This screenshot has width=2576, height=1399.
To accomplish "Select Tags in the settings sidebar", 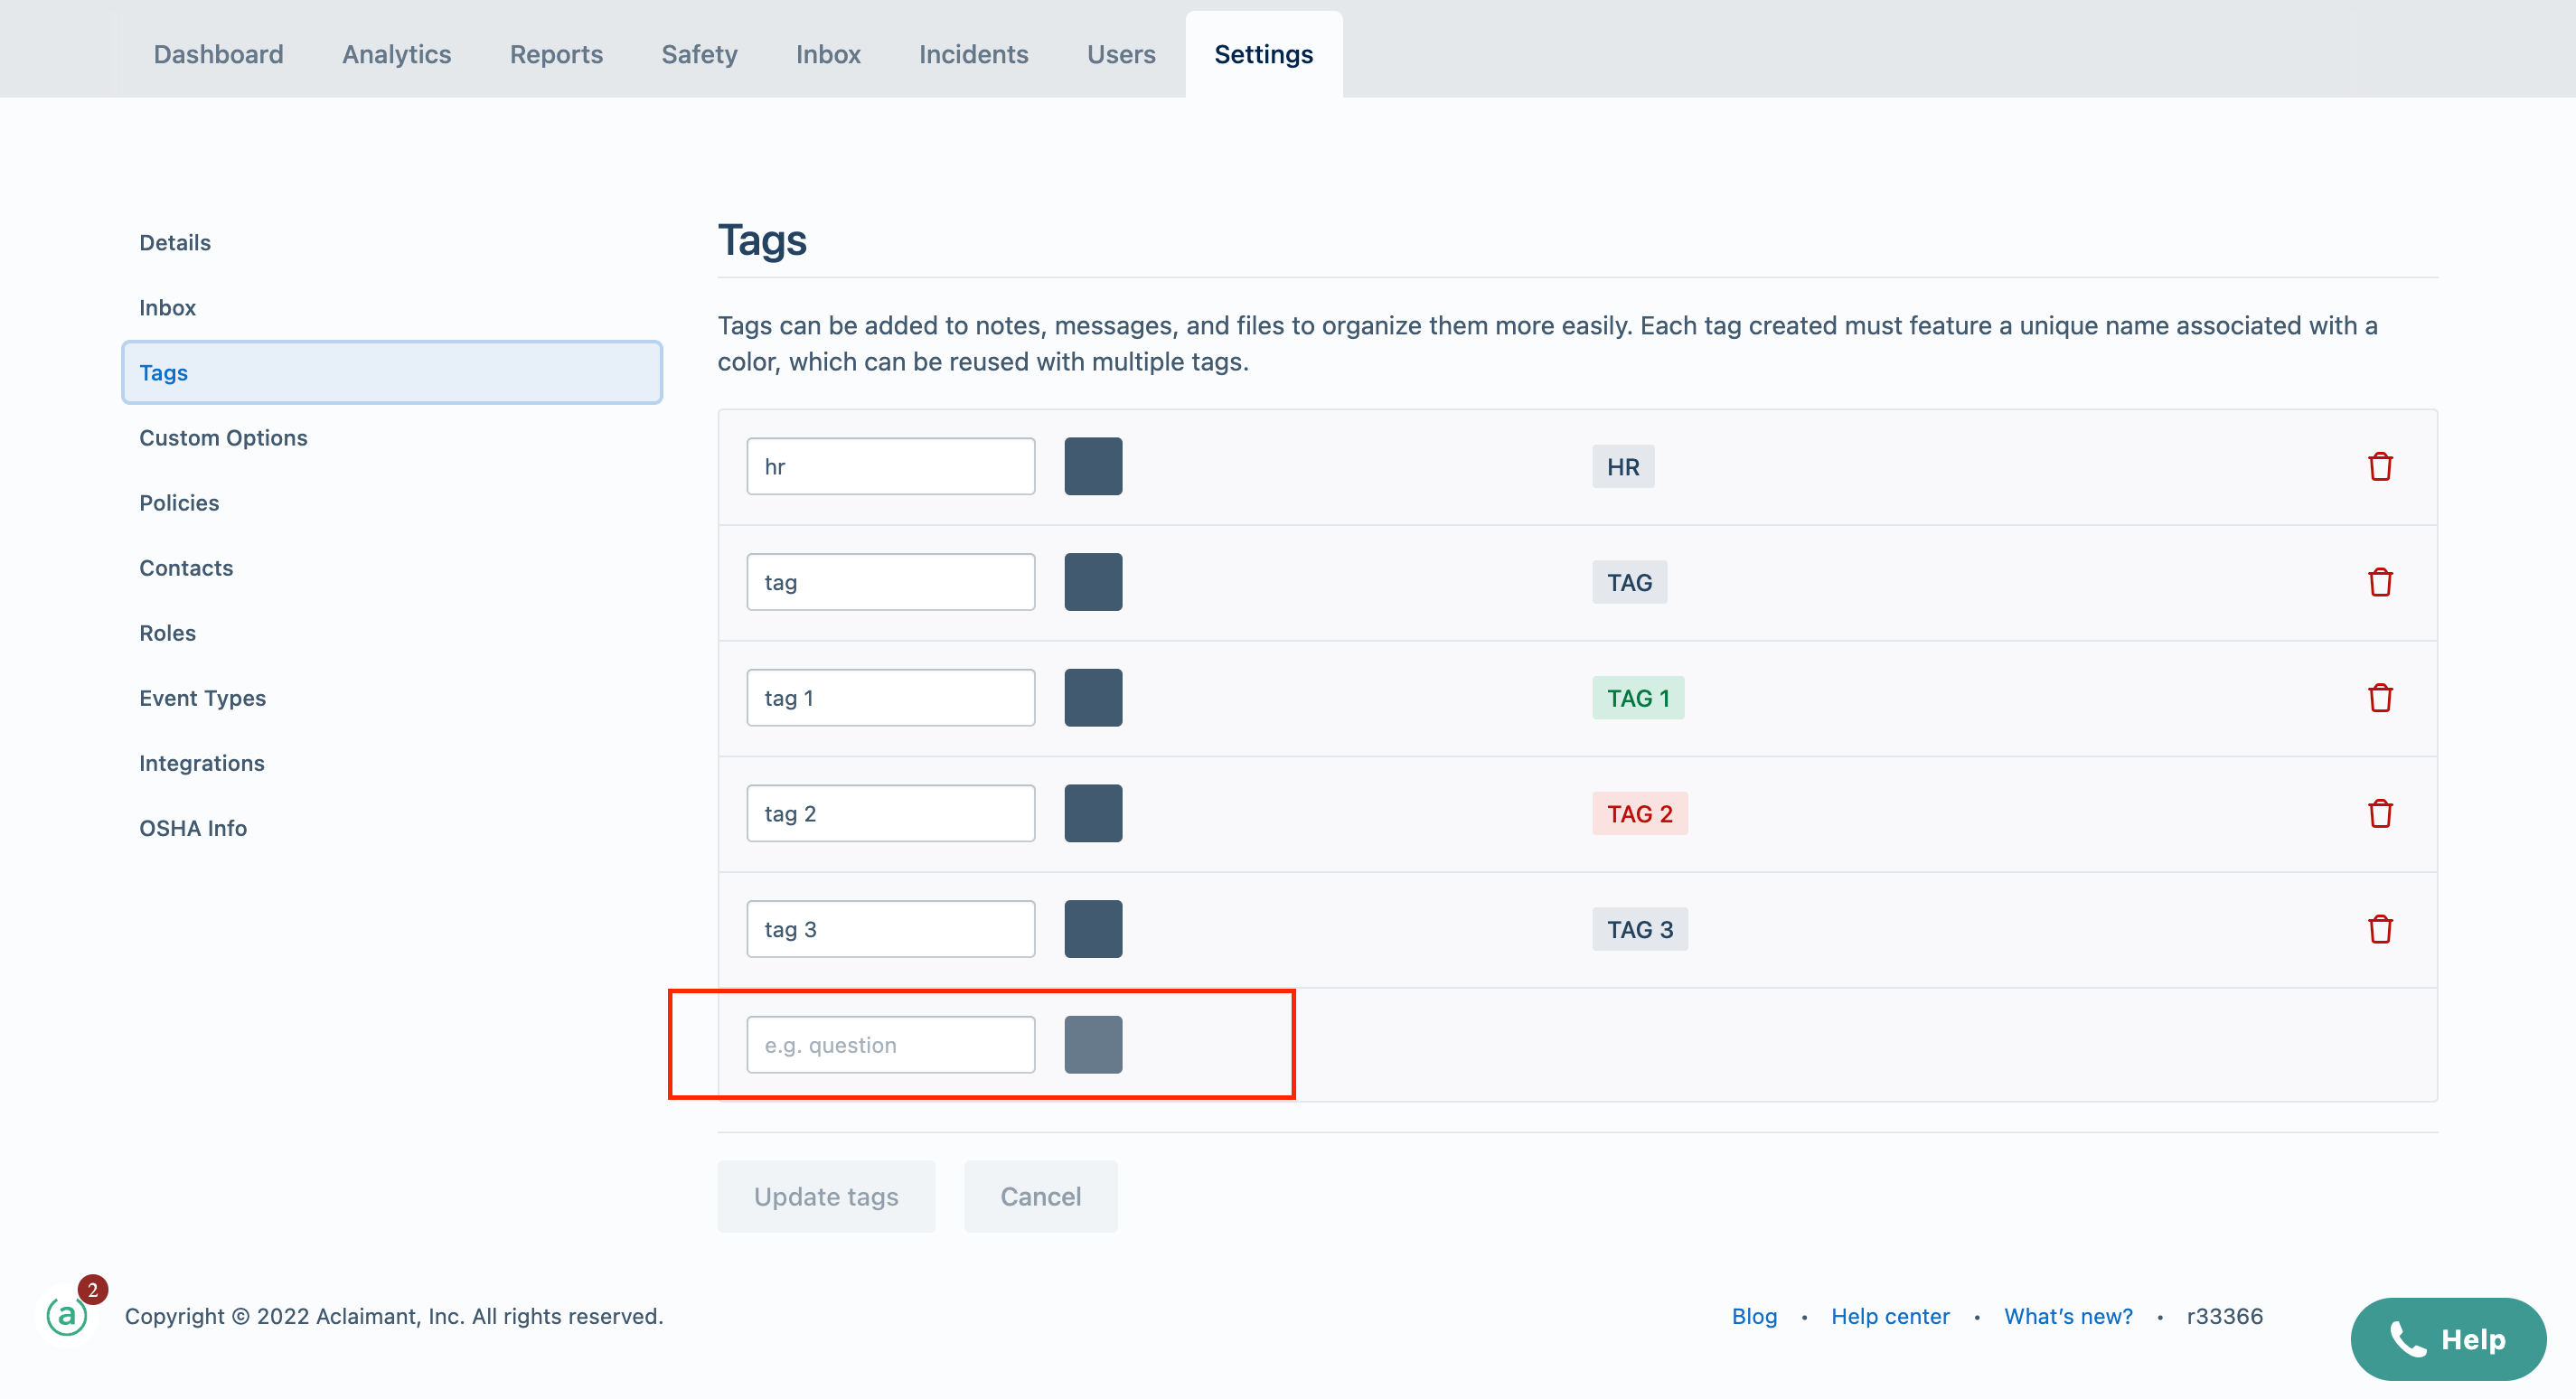I will point(391,373).
